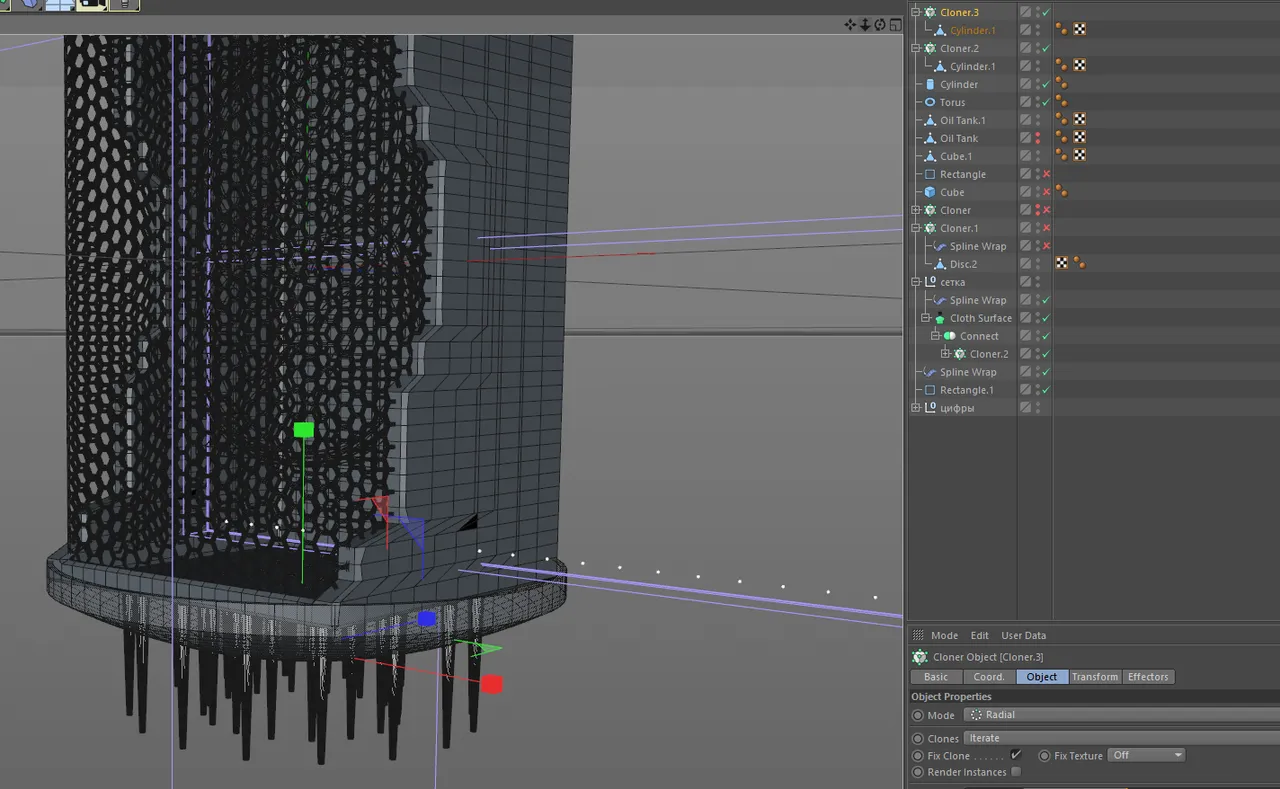This screenshot has width=1280, height=789.
Task: Open the Clones dropdown showing Iterate
Action: (x=1121, y=738)
